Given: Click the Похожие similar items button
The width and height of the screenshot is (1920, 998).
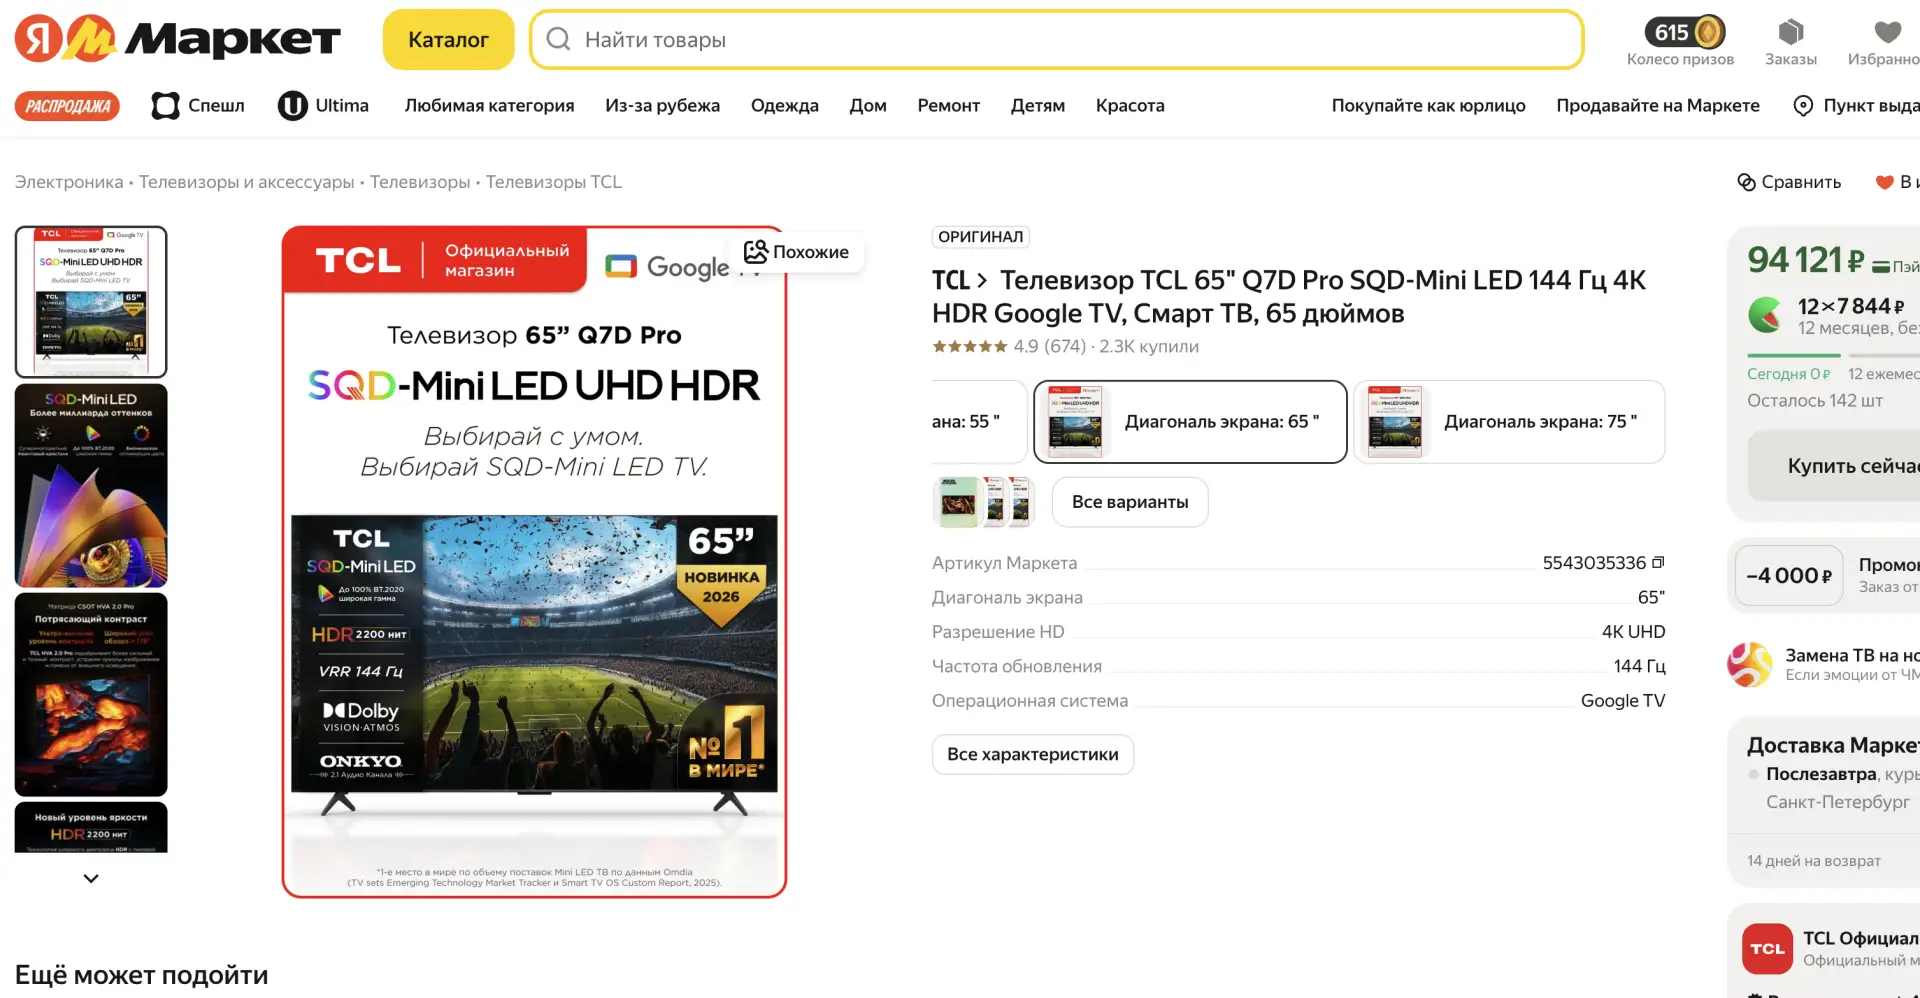Looking at the screenshot, I should point(797,252).
